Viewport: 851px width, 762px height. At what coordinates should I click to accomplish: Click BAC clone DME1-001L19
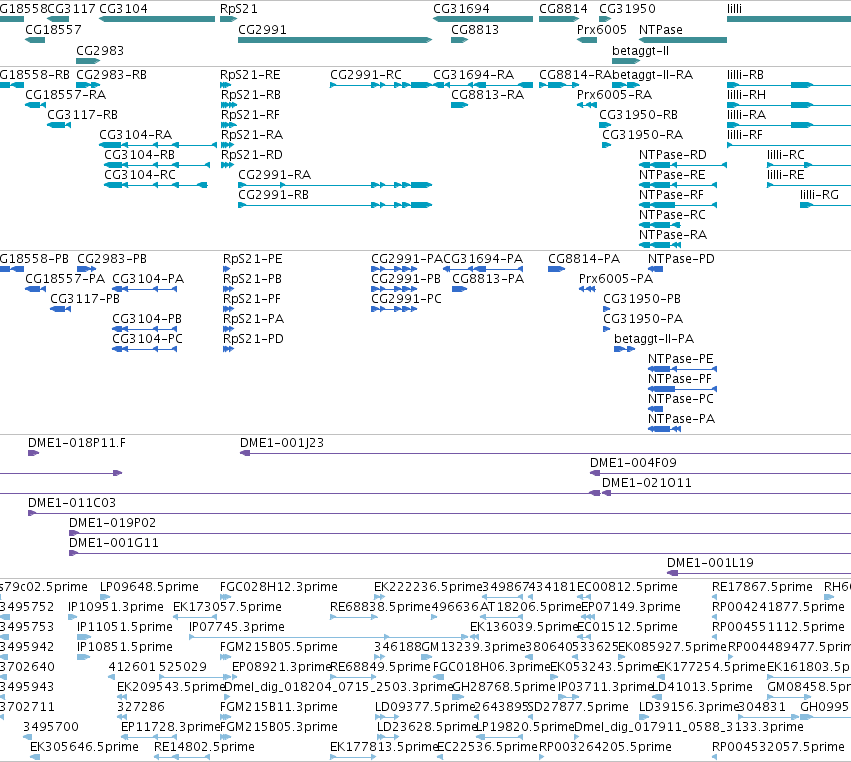click(x=710, y=563)
